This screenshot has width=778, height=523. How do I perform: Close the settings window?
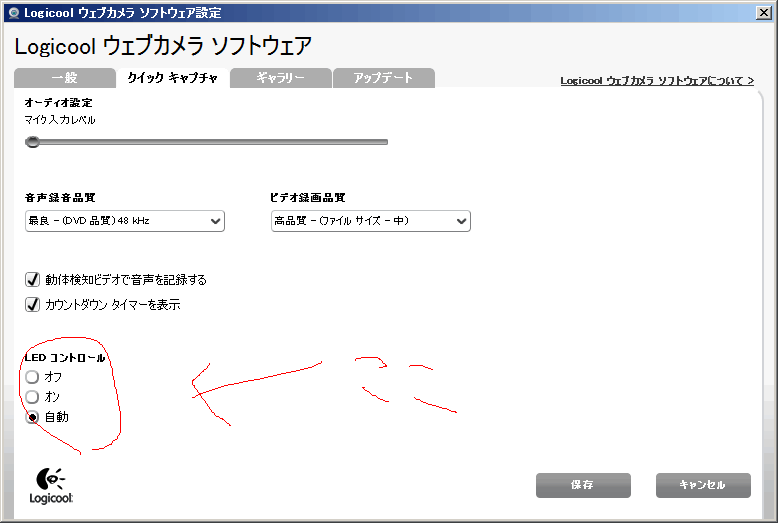[x=763, y=13]
